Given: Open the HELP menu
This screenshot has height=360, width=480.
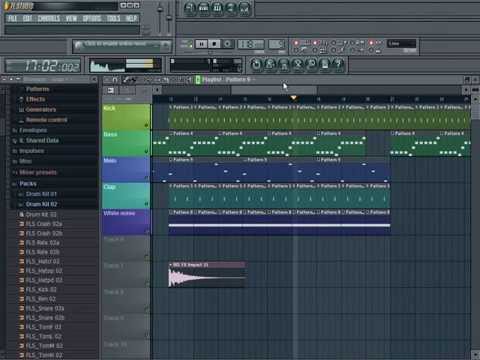Looking at the screenshot, I should [131, 18].
